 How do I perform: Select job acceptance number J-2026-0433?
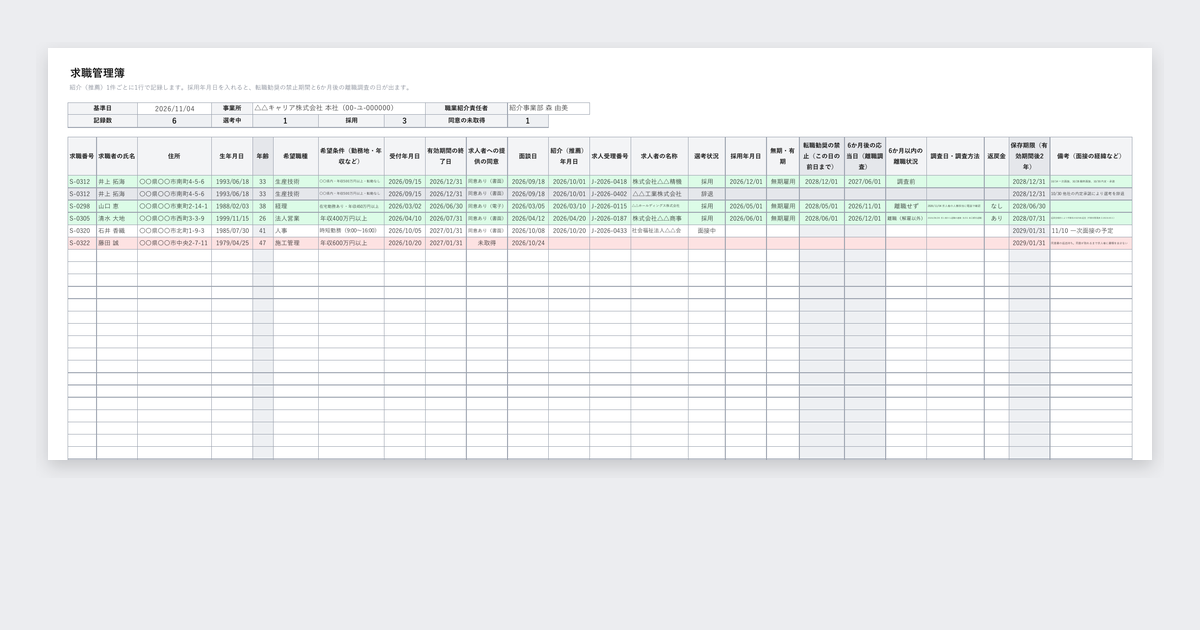pos(610,230)
